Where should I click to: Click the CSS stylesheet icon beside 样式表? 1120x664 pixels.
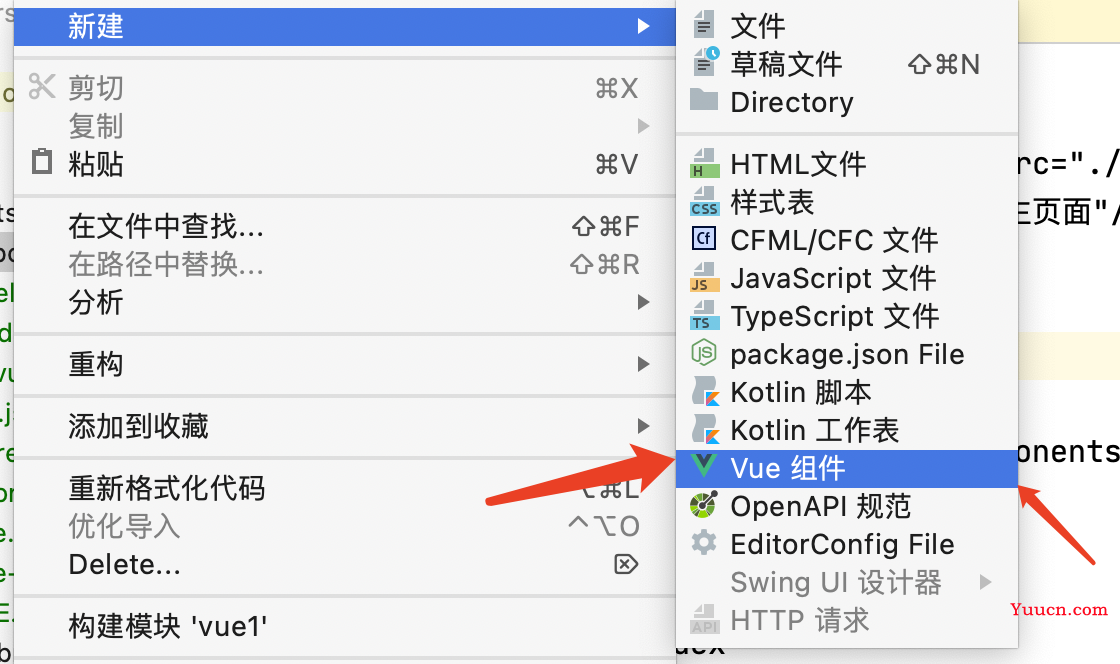704,201
